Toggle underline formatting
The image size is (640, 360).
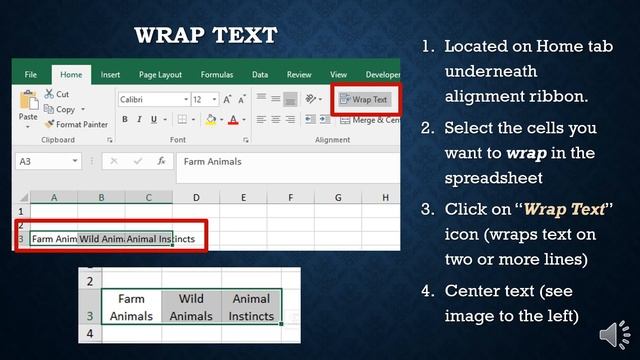tap(153, 119)
